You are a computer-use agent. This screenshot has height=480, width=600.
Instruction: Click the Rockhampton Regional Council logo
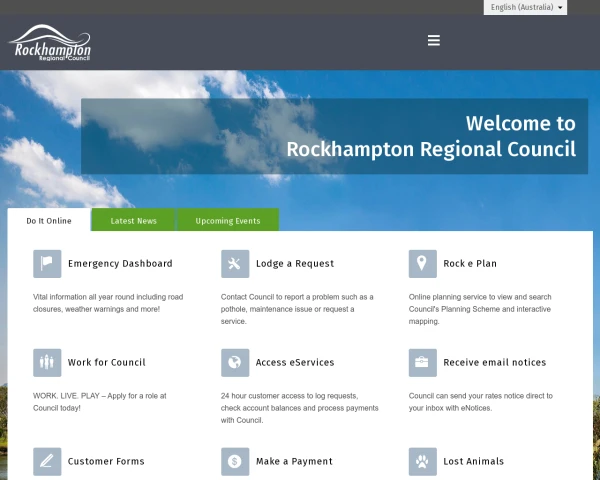pos(50,42)
